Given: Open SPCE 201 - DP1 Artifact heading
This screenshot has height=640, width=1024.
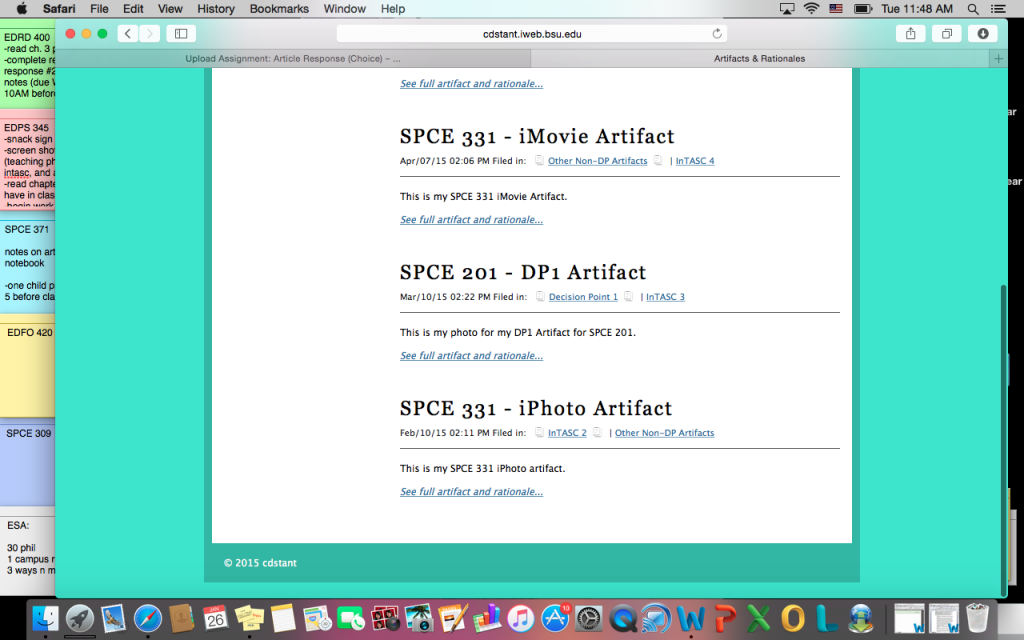Looking at the screenshot, I should click(x=523, y=272).
